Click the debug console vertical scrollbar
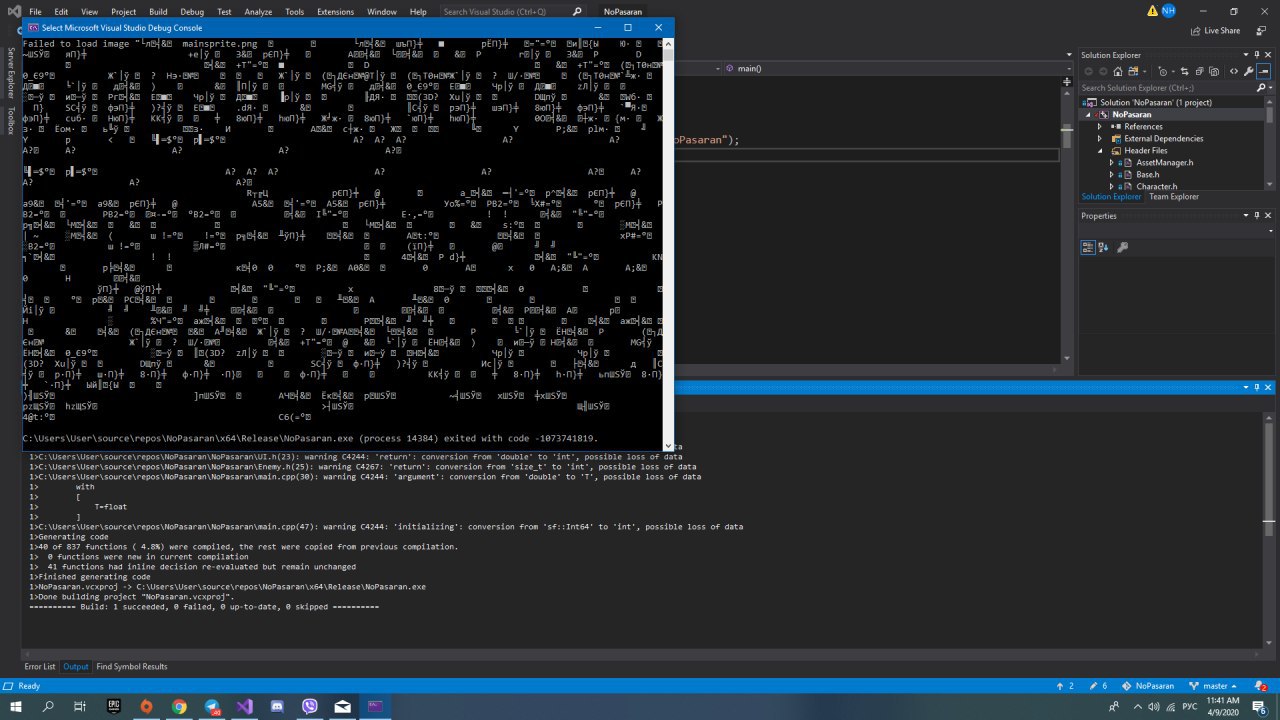The height and width of the screenshot is (720, 1280). coord(666,244)
